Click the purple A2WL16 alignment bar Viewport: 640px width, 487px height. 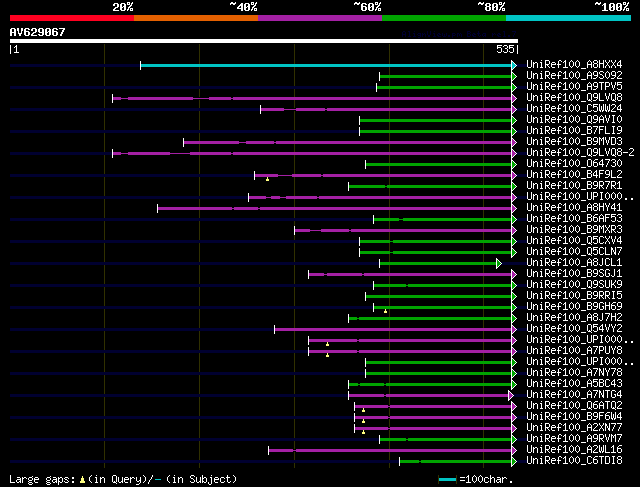[x=390, y=451]
